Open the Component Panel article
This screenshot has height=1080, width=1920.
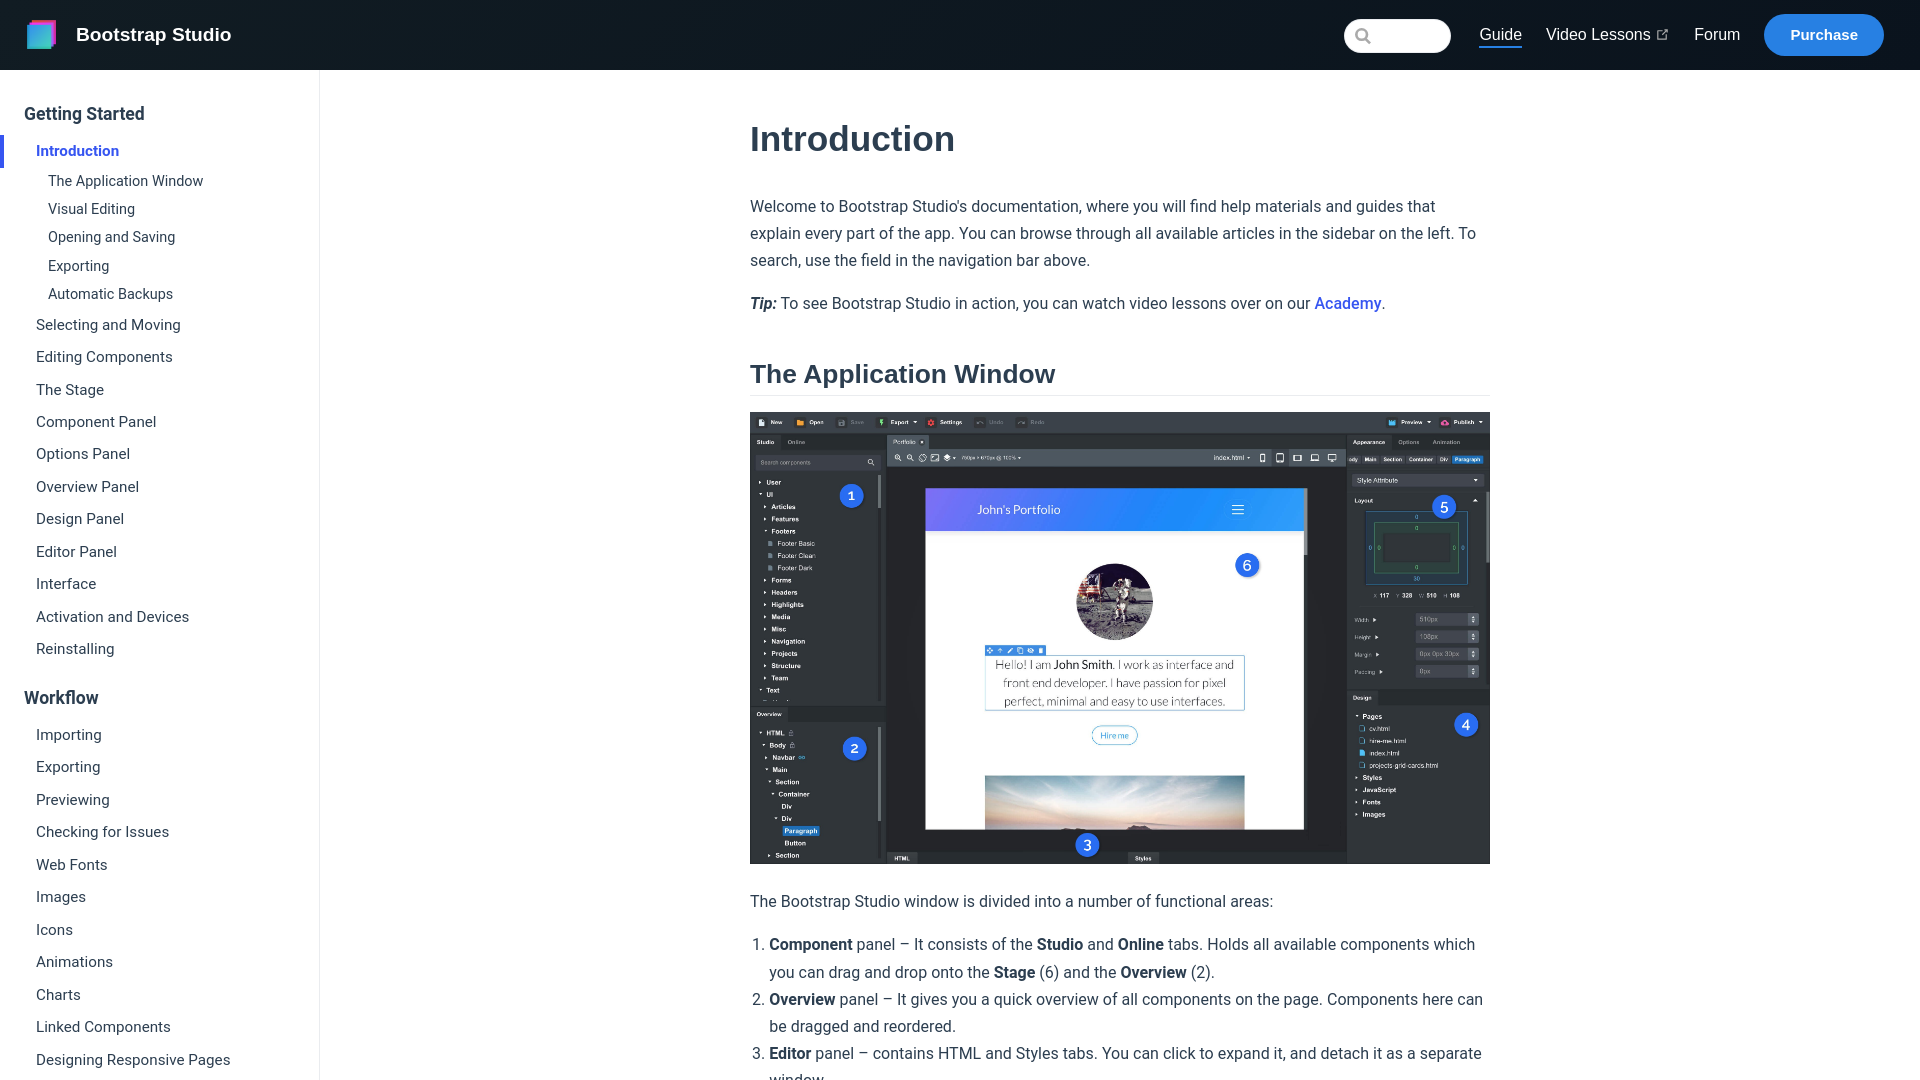click(96, 422)
